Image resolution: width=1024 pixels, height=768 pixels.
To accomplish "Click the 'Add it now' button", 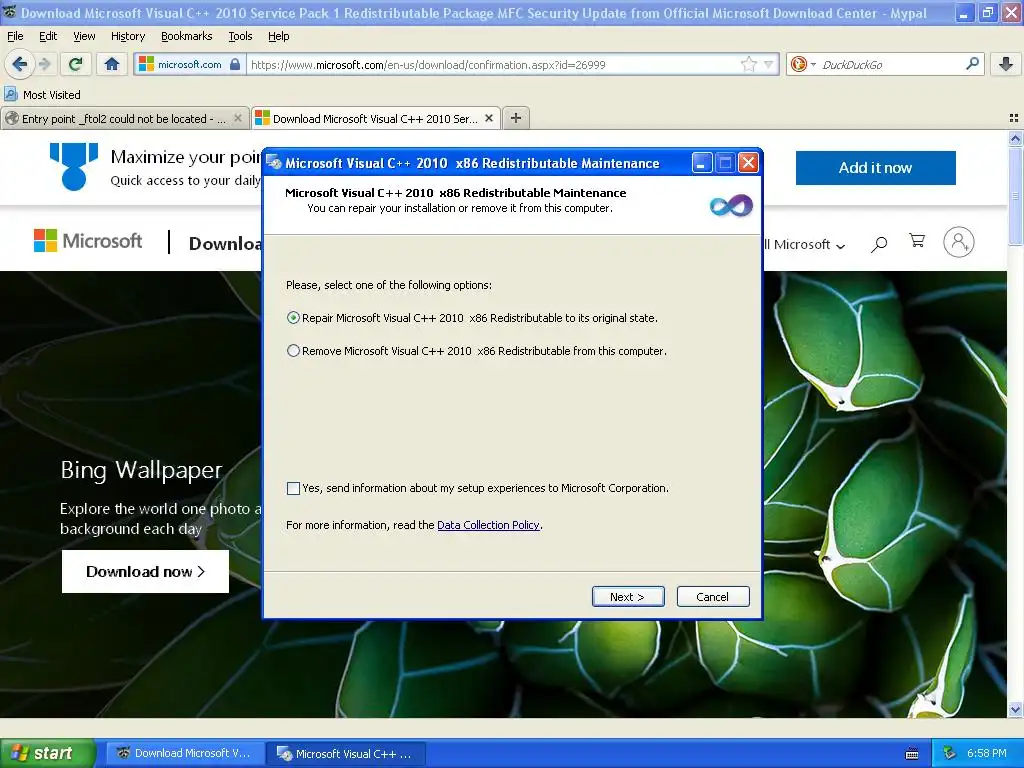I will coord(875,168).
